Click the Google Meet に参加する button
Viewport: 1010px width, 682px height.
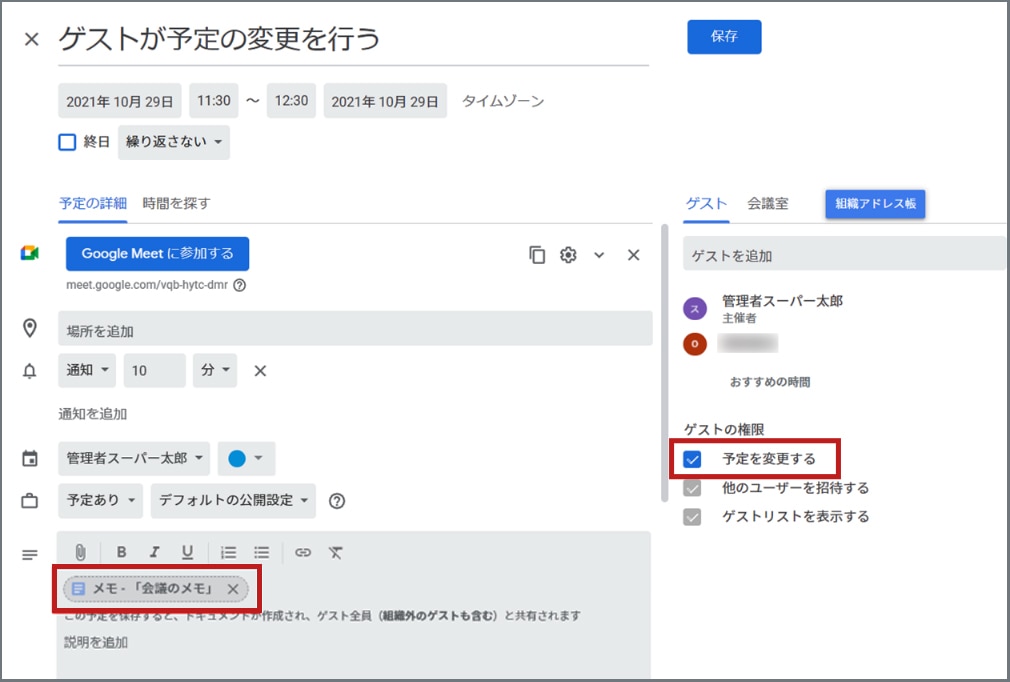click(156, 254)
